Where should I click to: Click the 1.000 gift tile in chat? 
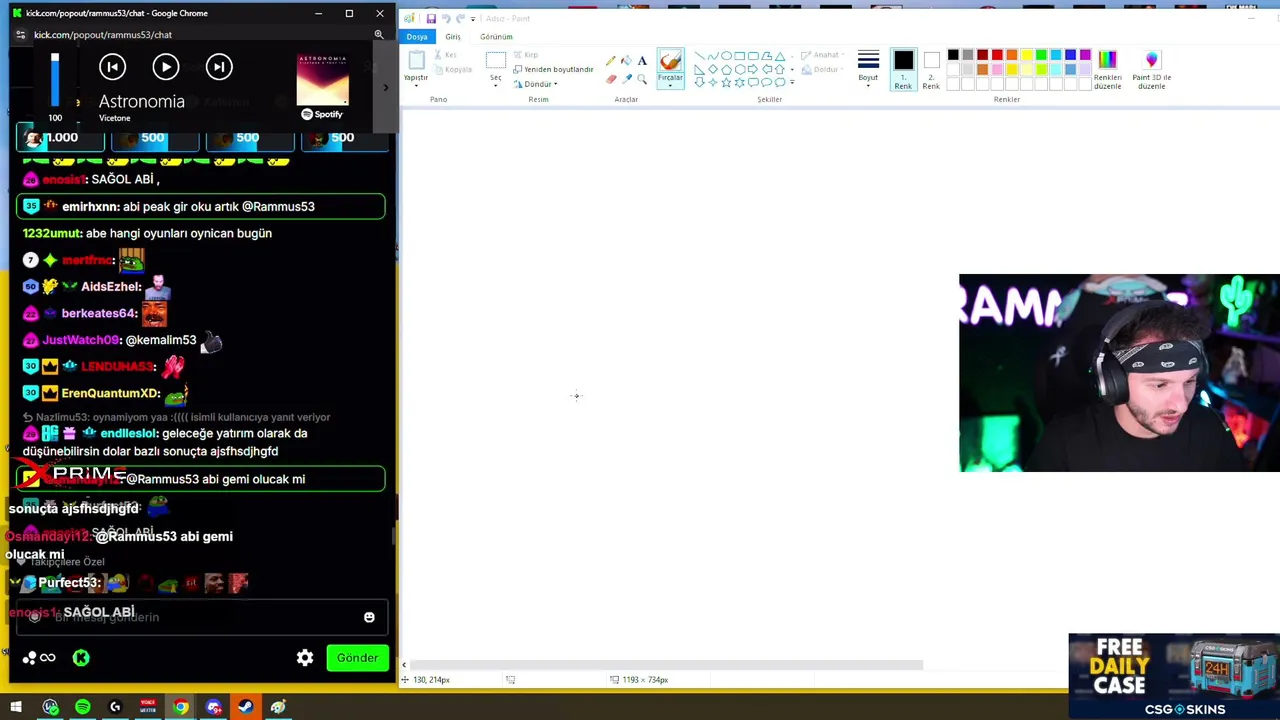pyautogui.click(x=59, y=138)
